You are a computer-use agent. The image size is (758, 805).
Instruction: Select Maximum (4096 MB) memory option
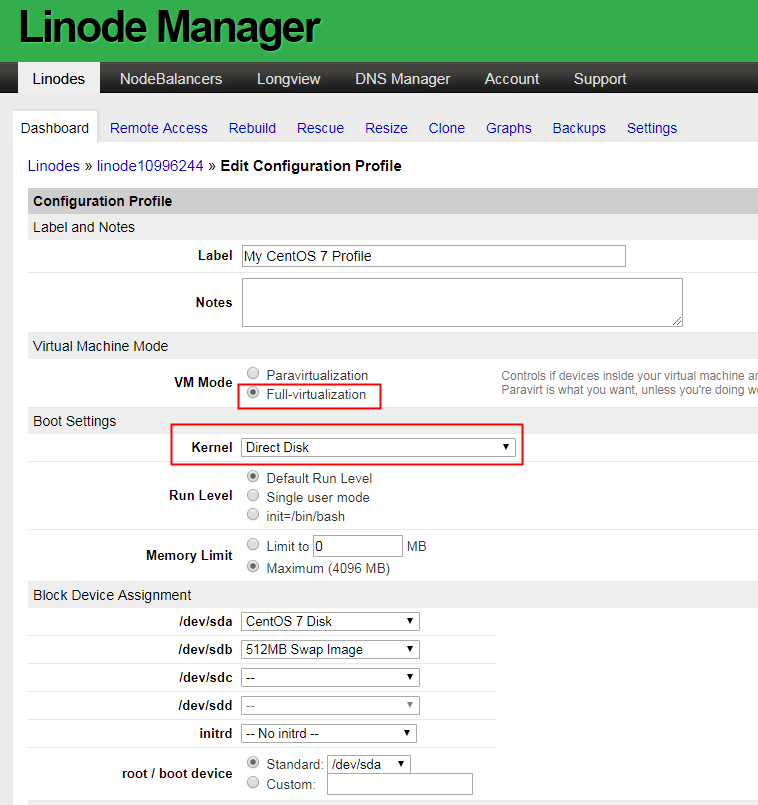[253, 567]
